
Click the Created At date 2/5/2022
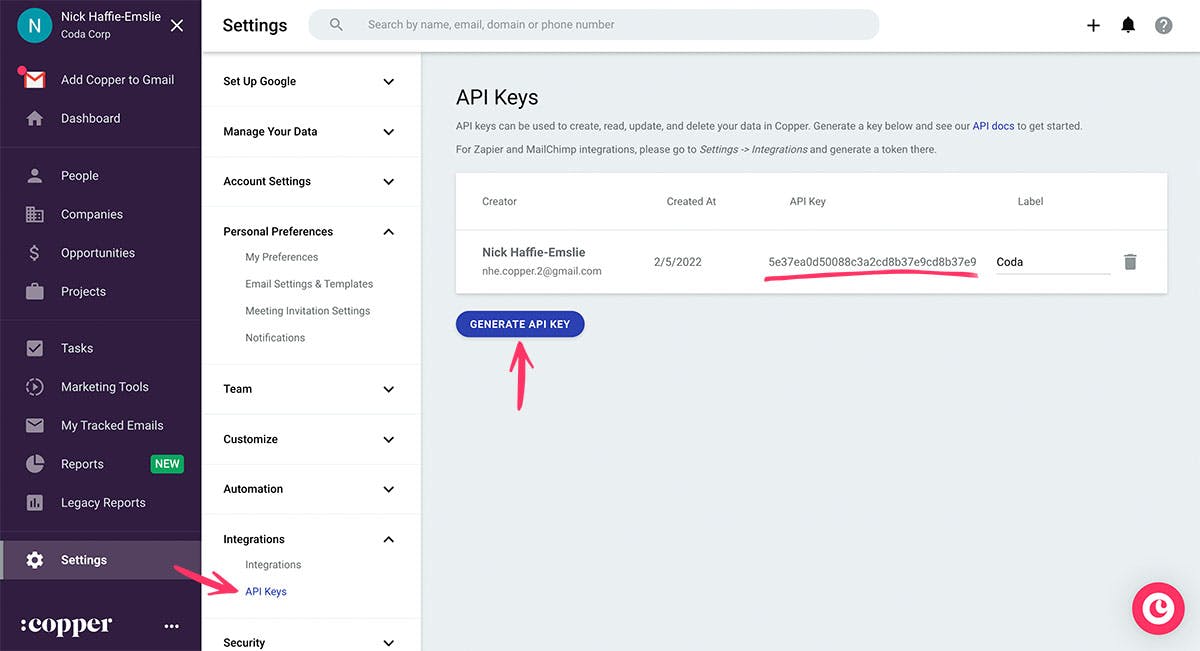pos(678,262)
